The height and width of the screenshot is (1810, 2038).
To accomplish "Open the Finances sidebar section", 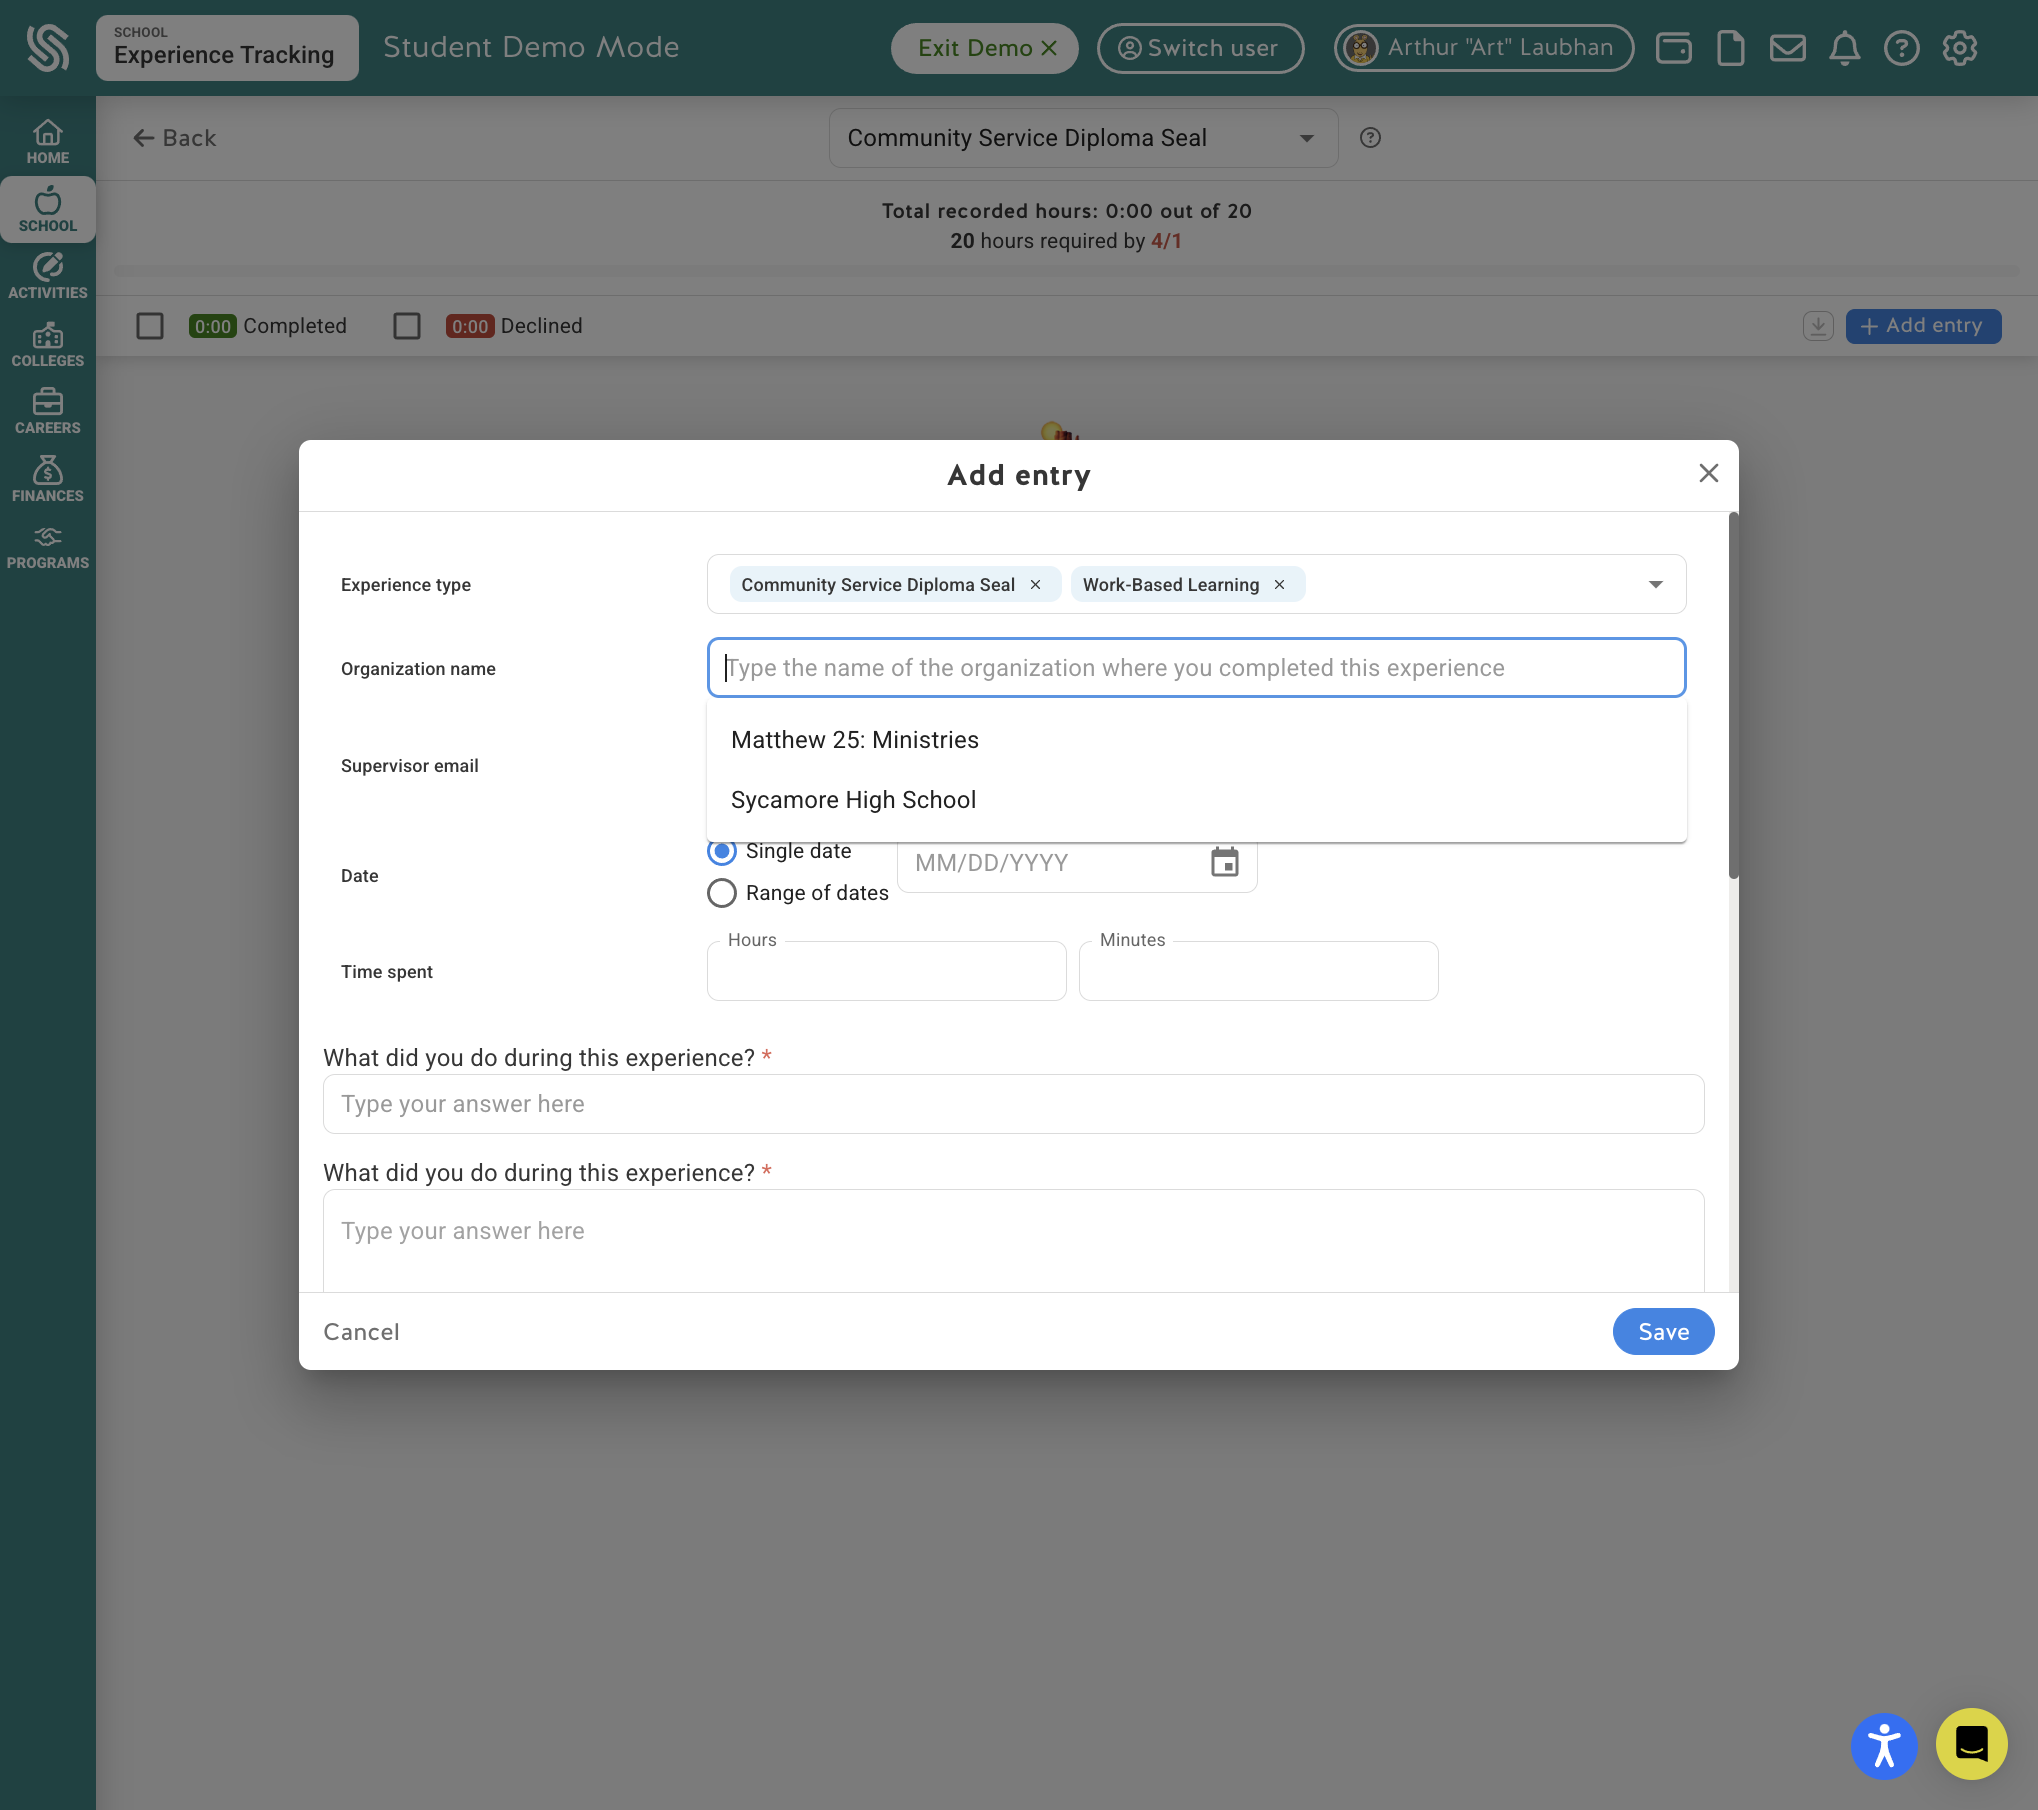I will [48, 480].
